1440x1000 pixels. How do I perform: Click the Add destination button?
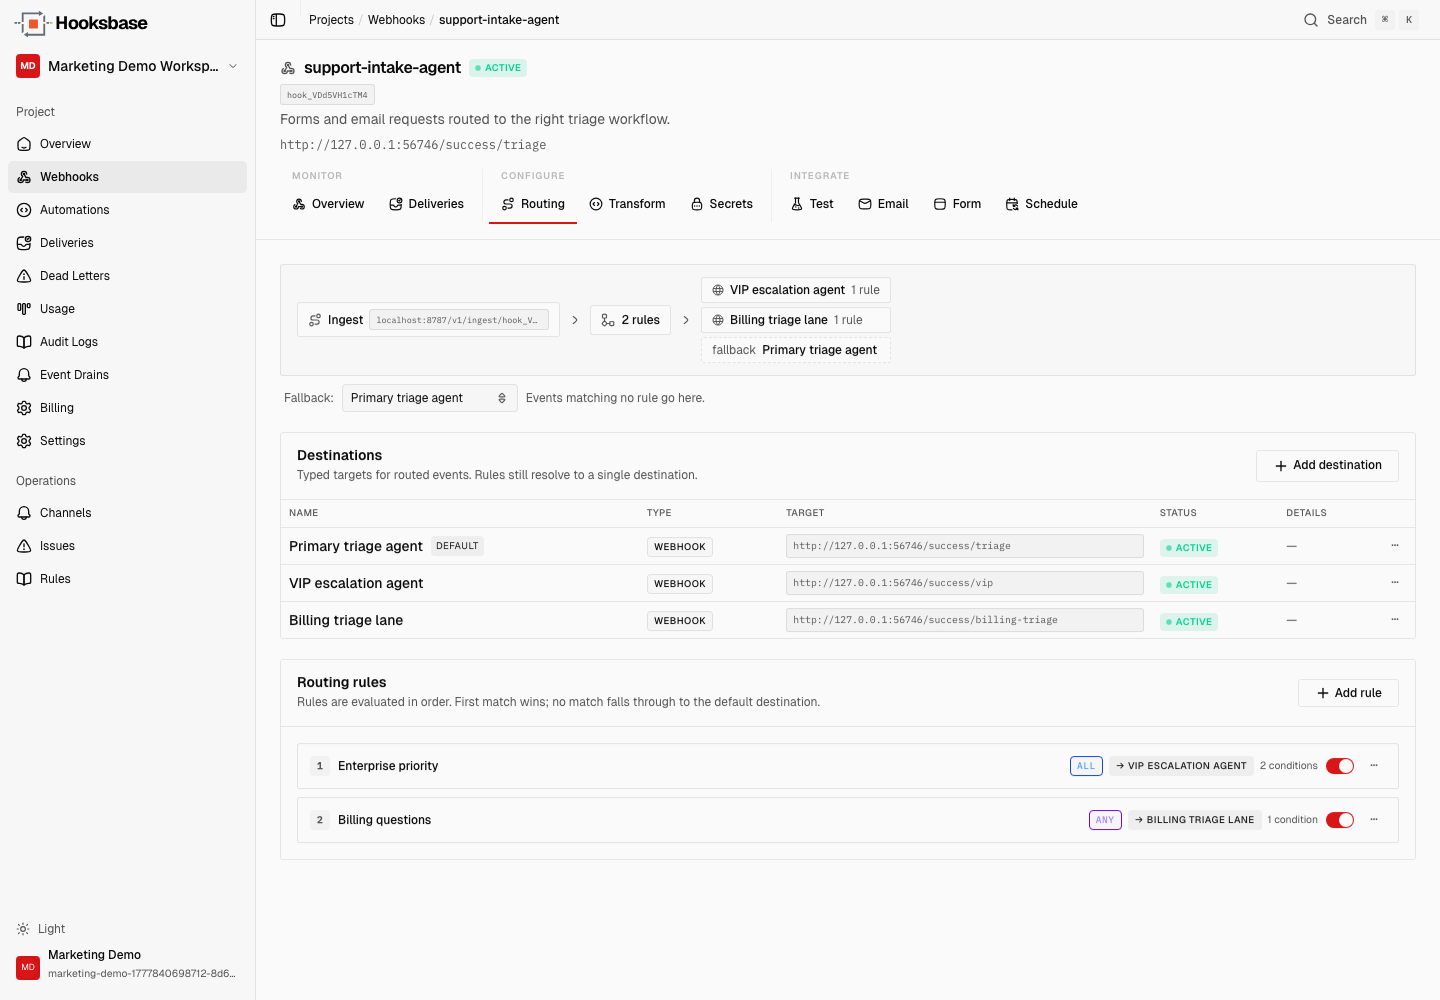1327,466
